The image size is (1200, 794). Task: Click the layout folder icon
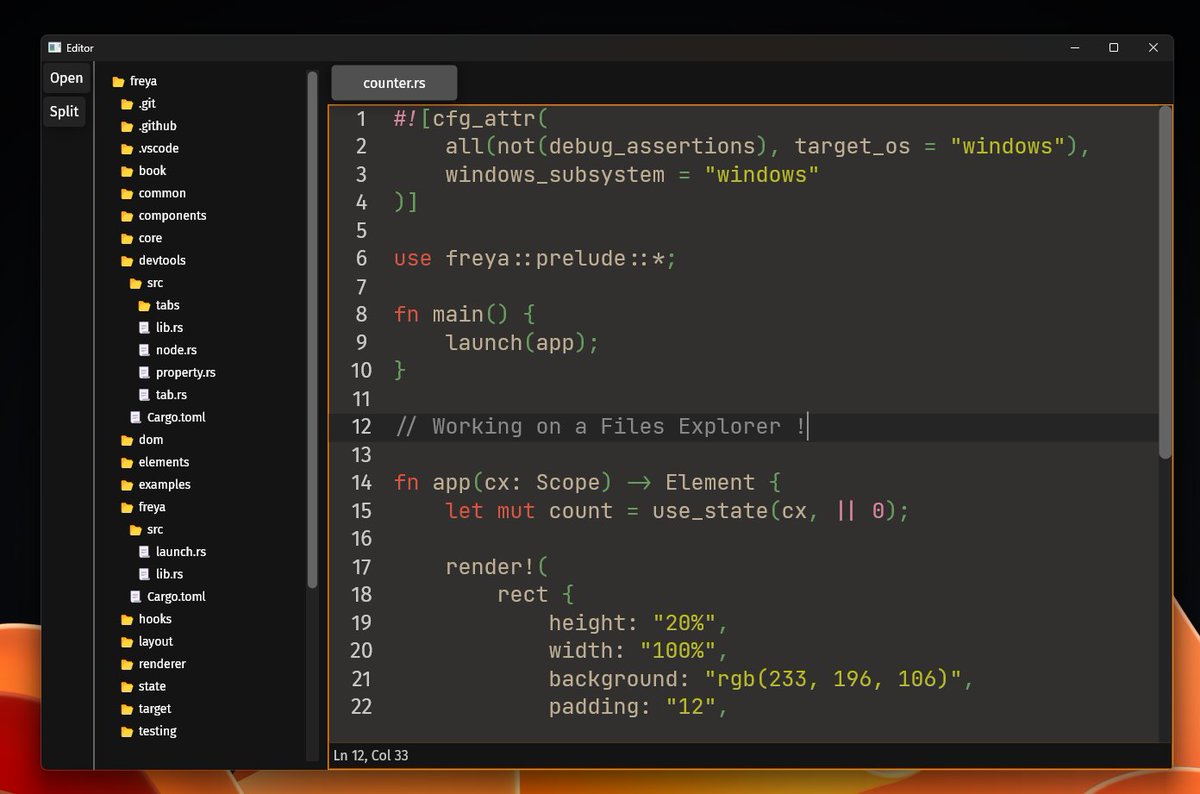pyautogui.click(x=127, y=642)
